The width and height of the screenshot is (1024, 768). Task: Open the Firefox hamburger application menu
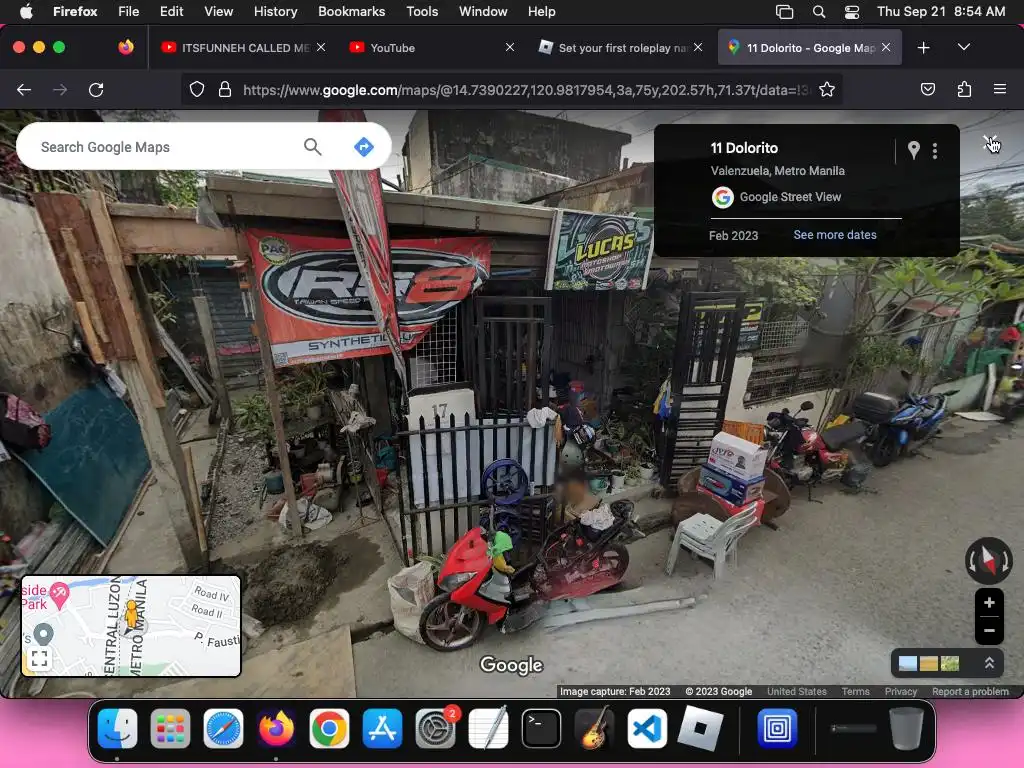[x=999, y=89]
